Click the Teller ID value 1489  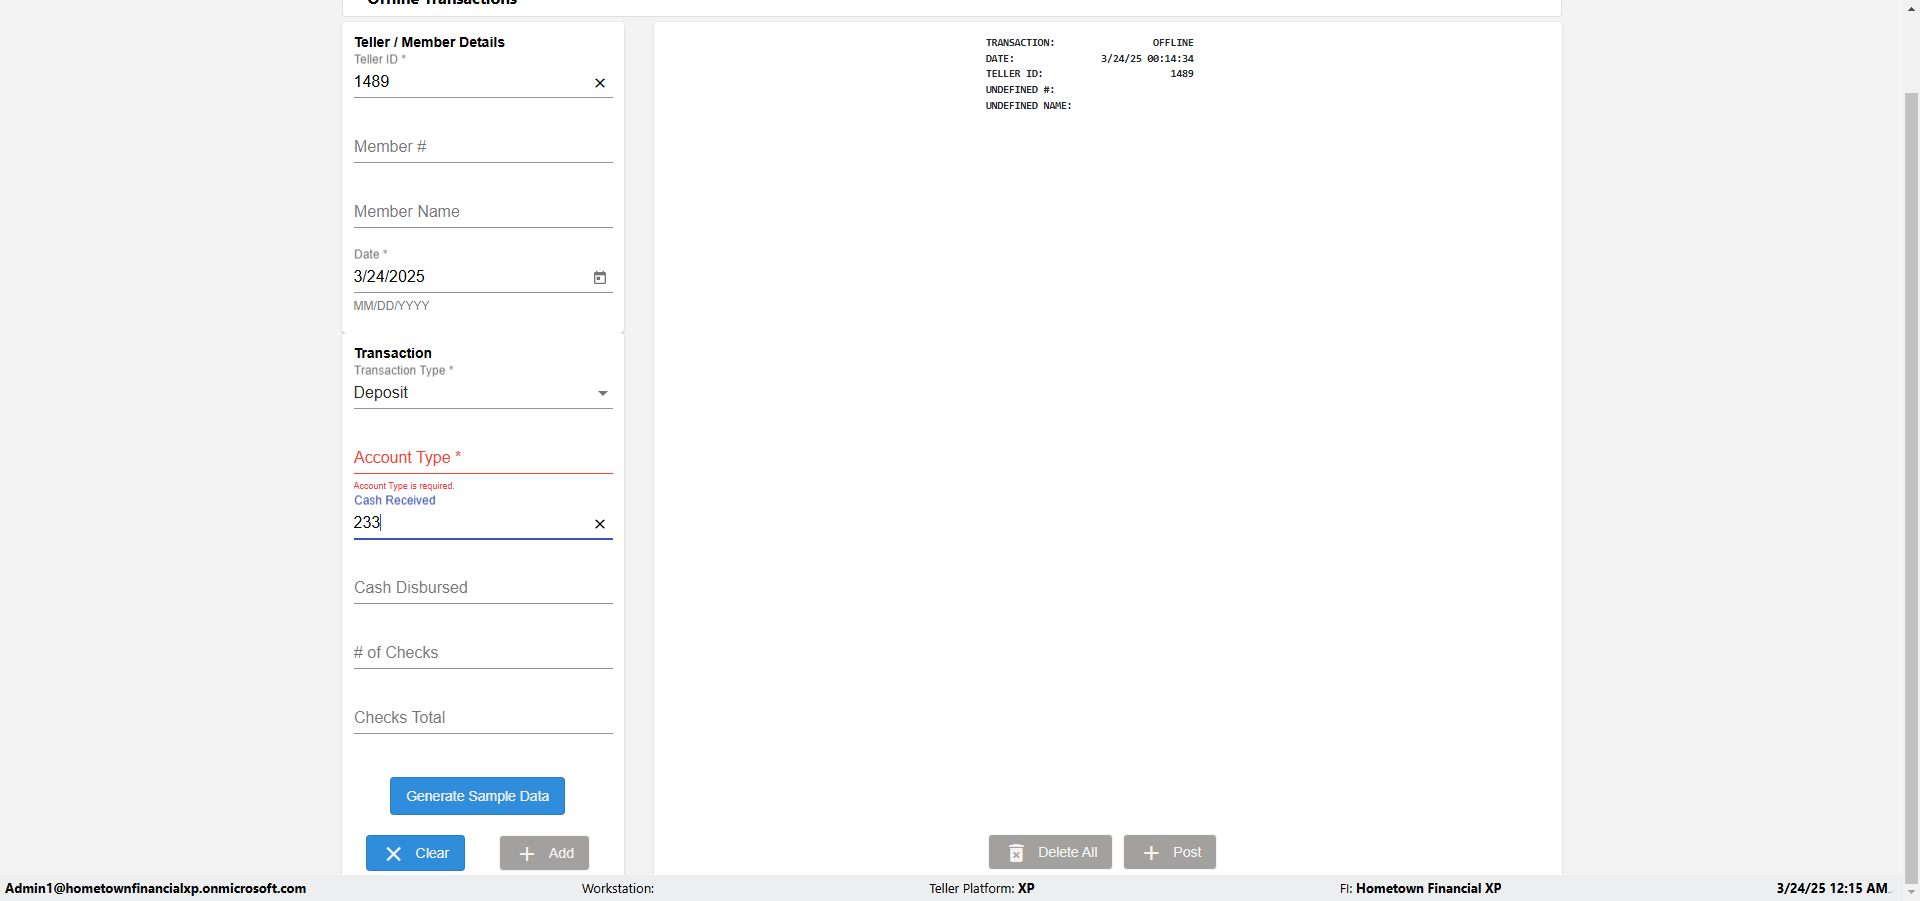click(x=372, y=82)
